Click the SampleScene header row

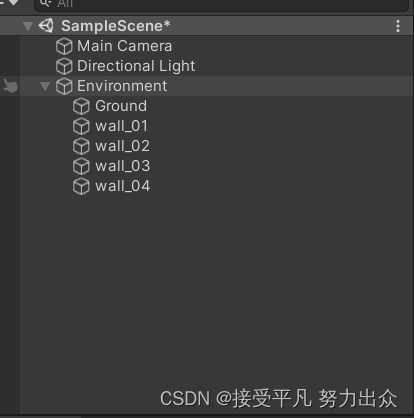207,26
